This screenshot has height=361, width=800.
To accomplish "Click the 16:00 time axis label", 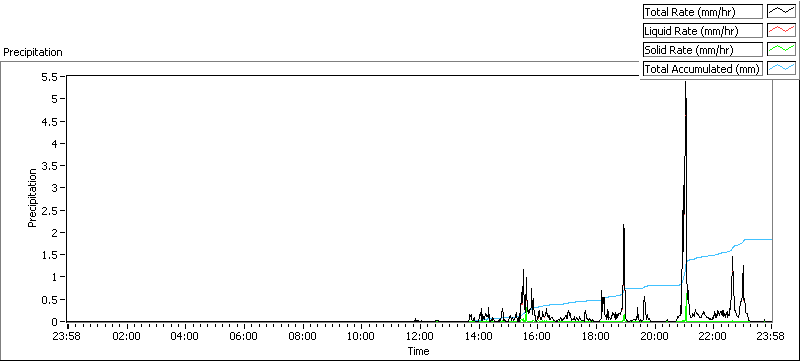I will [x=537, y=336].
